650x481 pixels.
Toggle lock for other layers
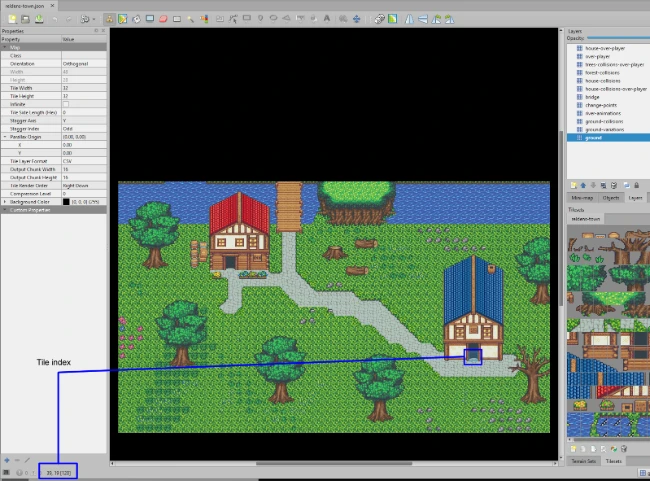(636, 185)
